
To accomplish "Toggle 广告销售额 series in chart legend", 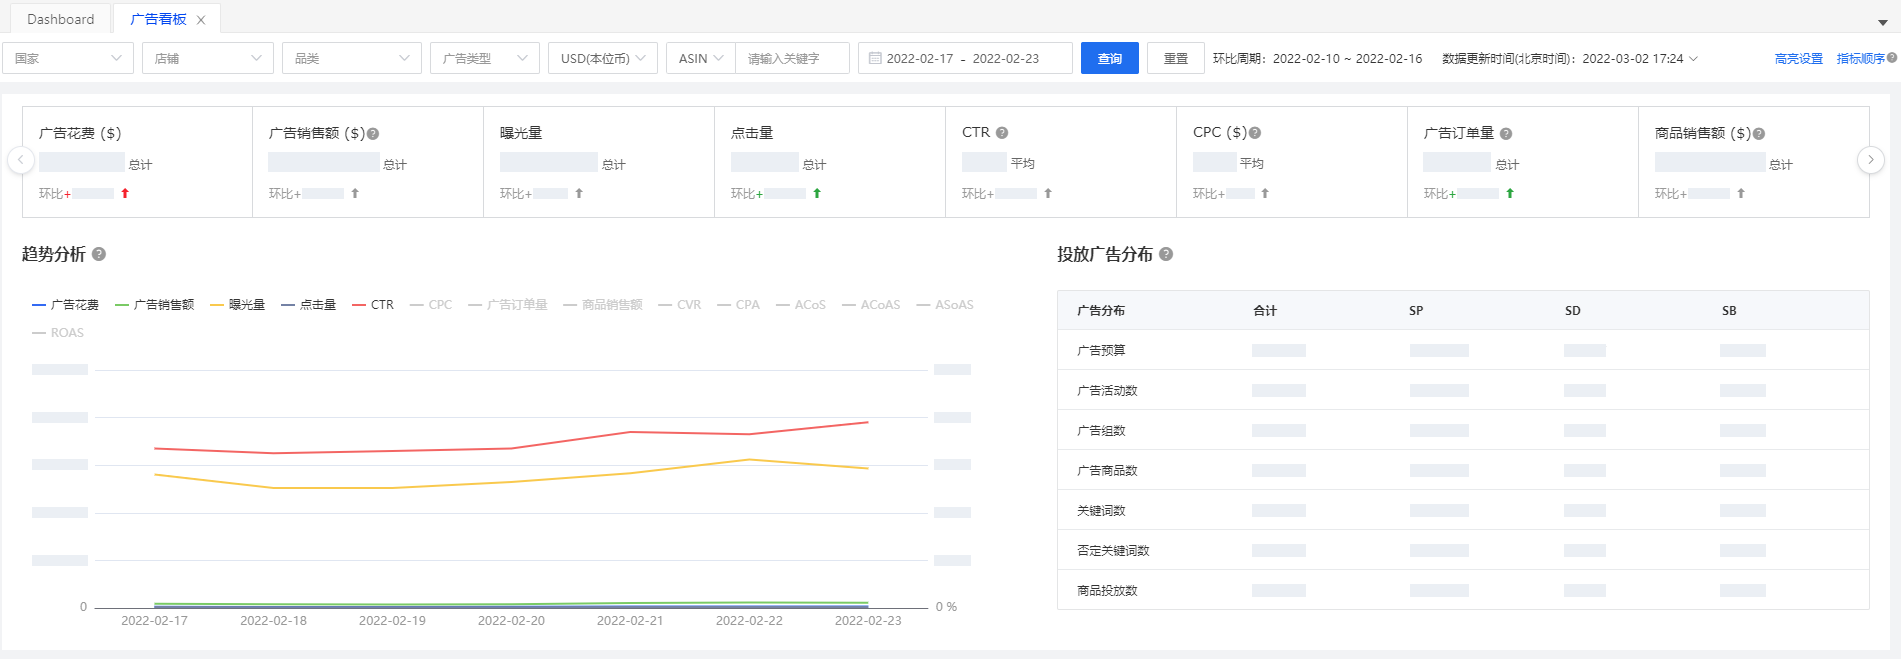I will pos(155,305).
